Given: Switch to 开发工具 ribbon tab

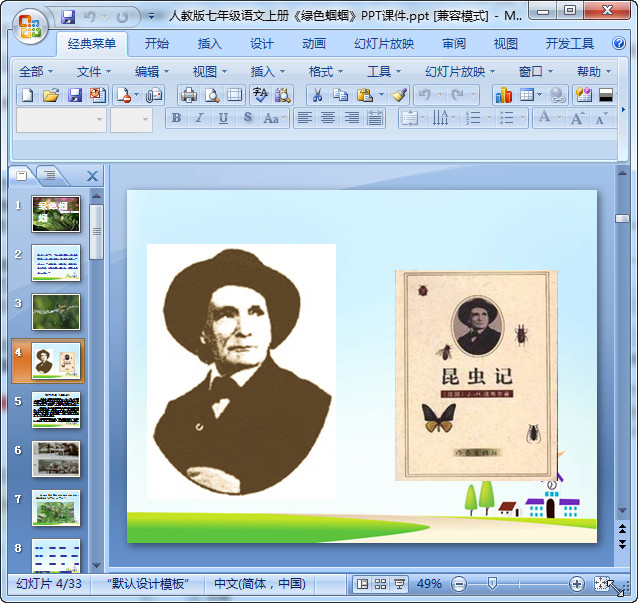Looking at the screenshot, I should click(570, 43).
